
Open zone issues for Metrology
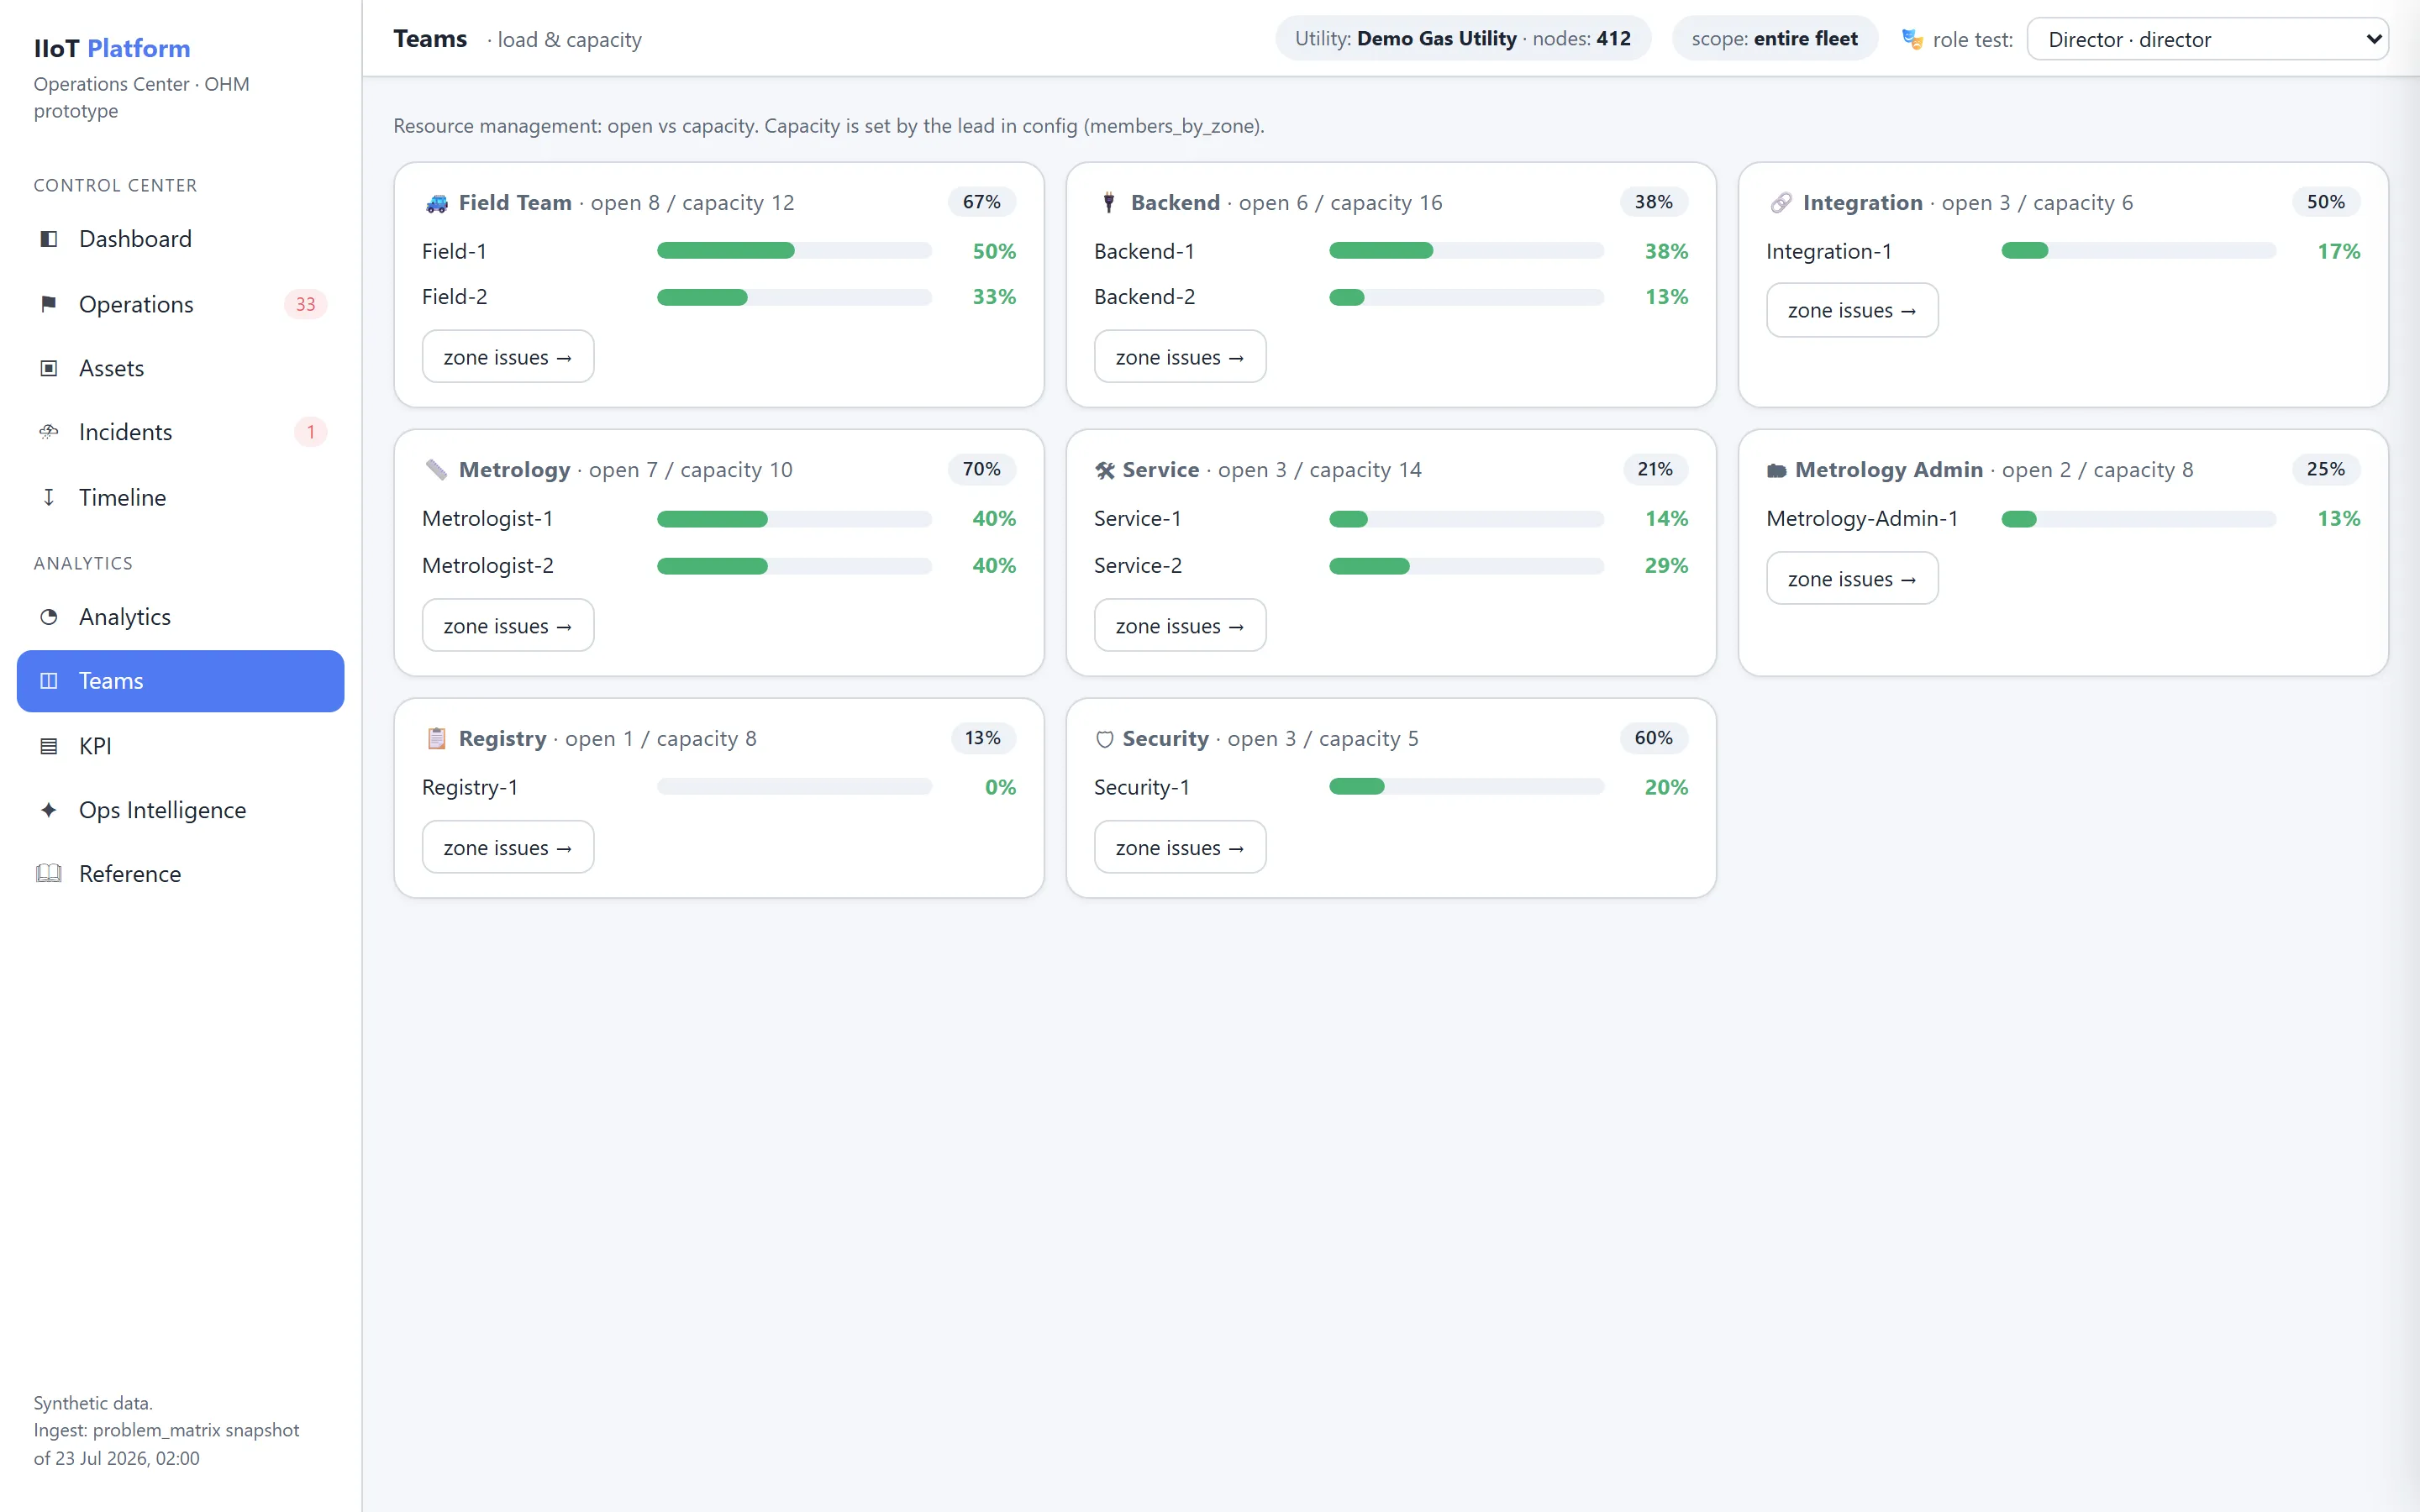tap(508, 626)
